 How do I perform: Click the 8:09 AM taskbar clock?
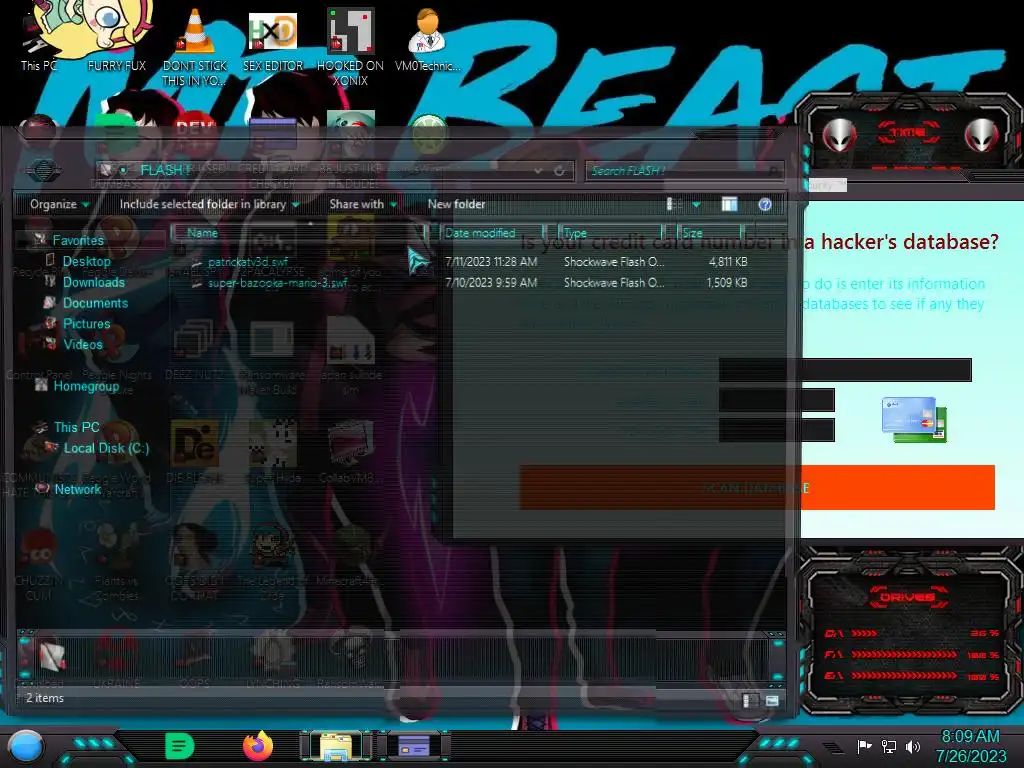[970, 736]
